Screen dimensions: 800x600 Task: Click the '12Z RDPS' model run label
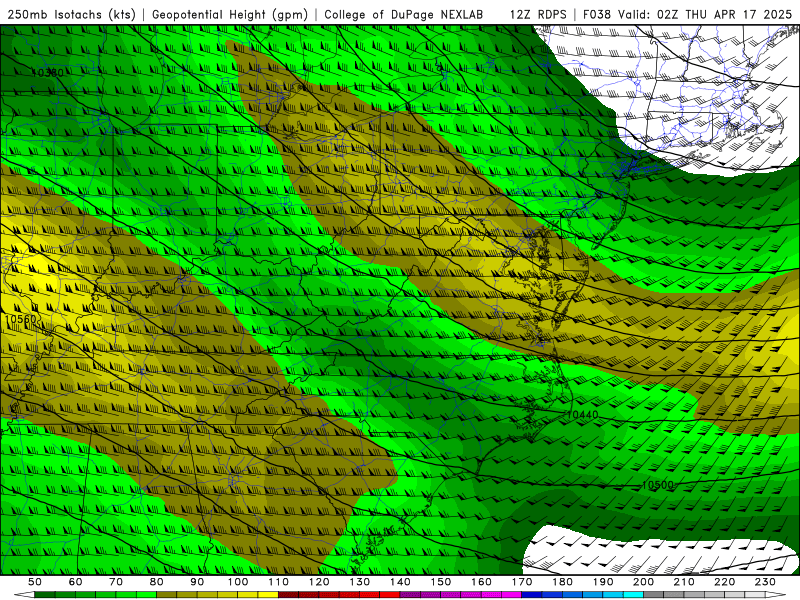click(538, 14)
